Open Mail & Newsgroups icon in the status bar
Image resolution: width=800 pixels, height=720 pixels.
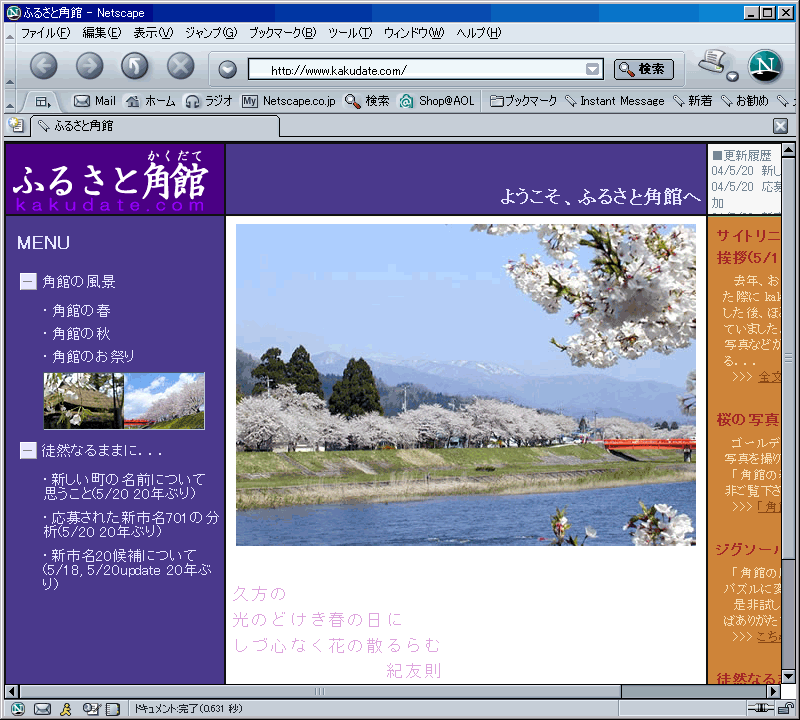[x=42, y=709]
